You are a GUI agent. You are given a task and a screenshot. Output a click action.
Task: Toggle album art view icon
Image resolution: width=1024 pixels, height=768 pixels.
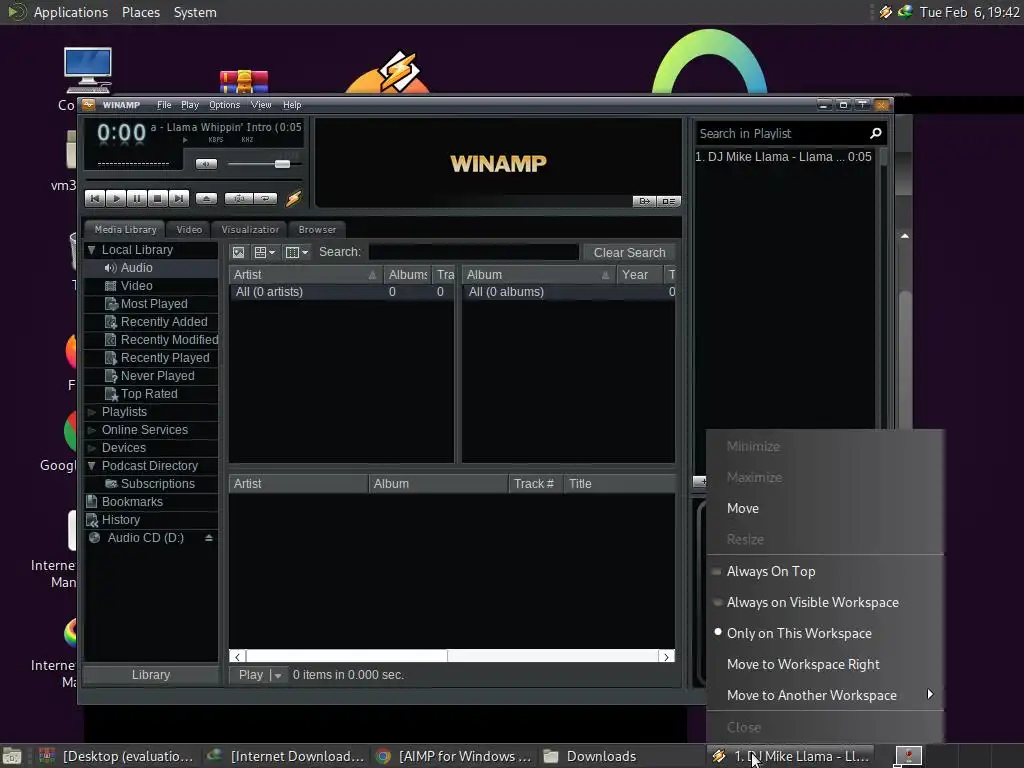239,252
